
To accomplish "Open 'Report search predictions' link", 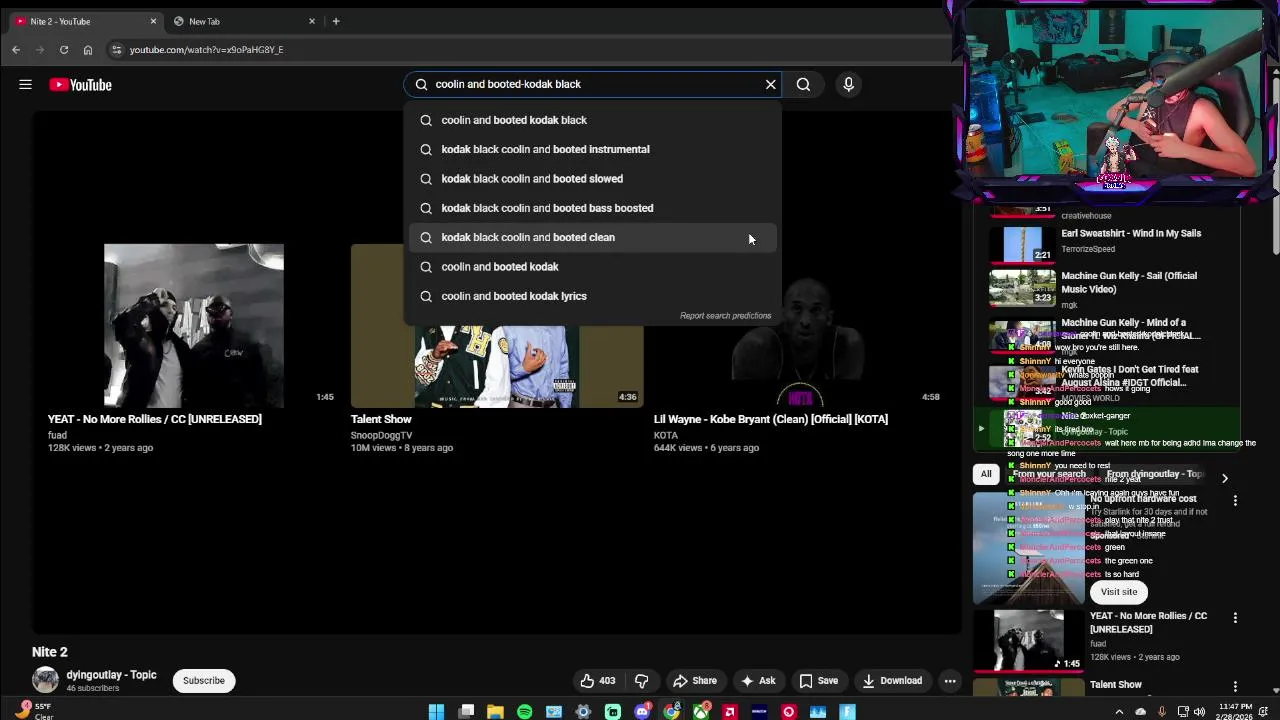I will coord(725,316).
